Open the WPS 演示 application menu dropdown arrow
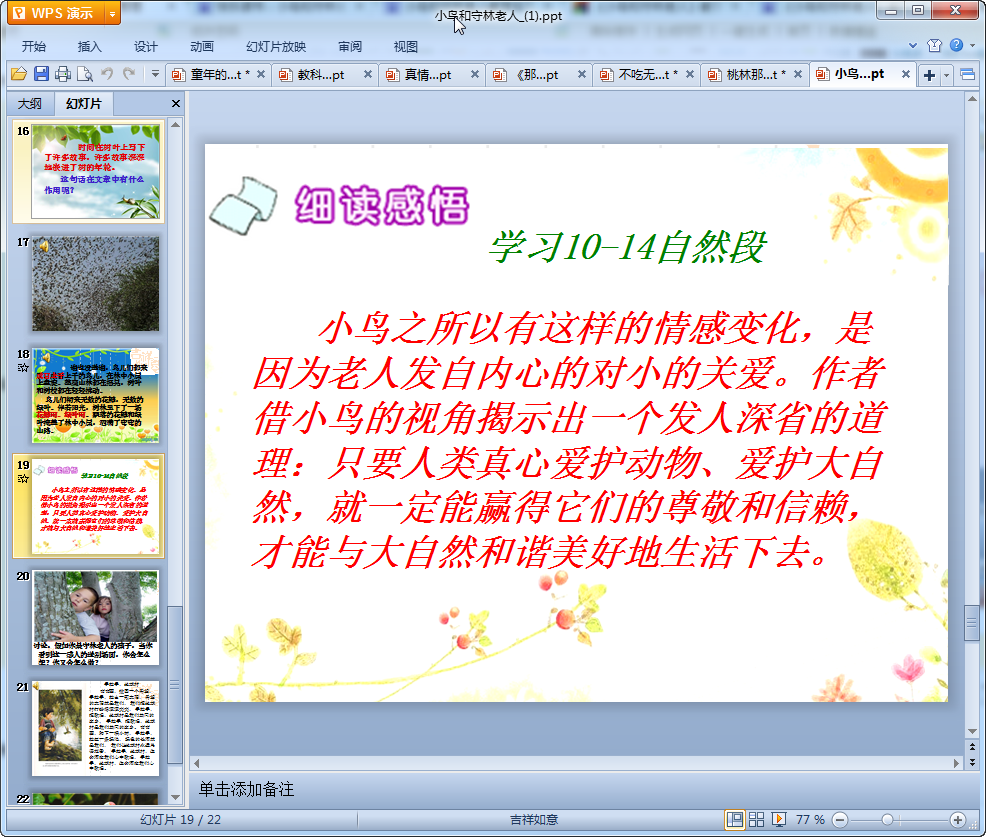Viewport: 986px width, 837px height. pyautogui.click(x=111, y=14)
